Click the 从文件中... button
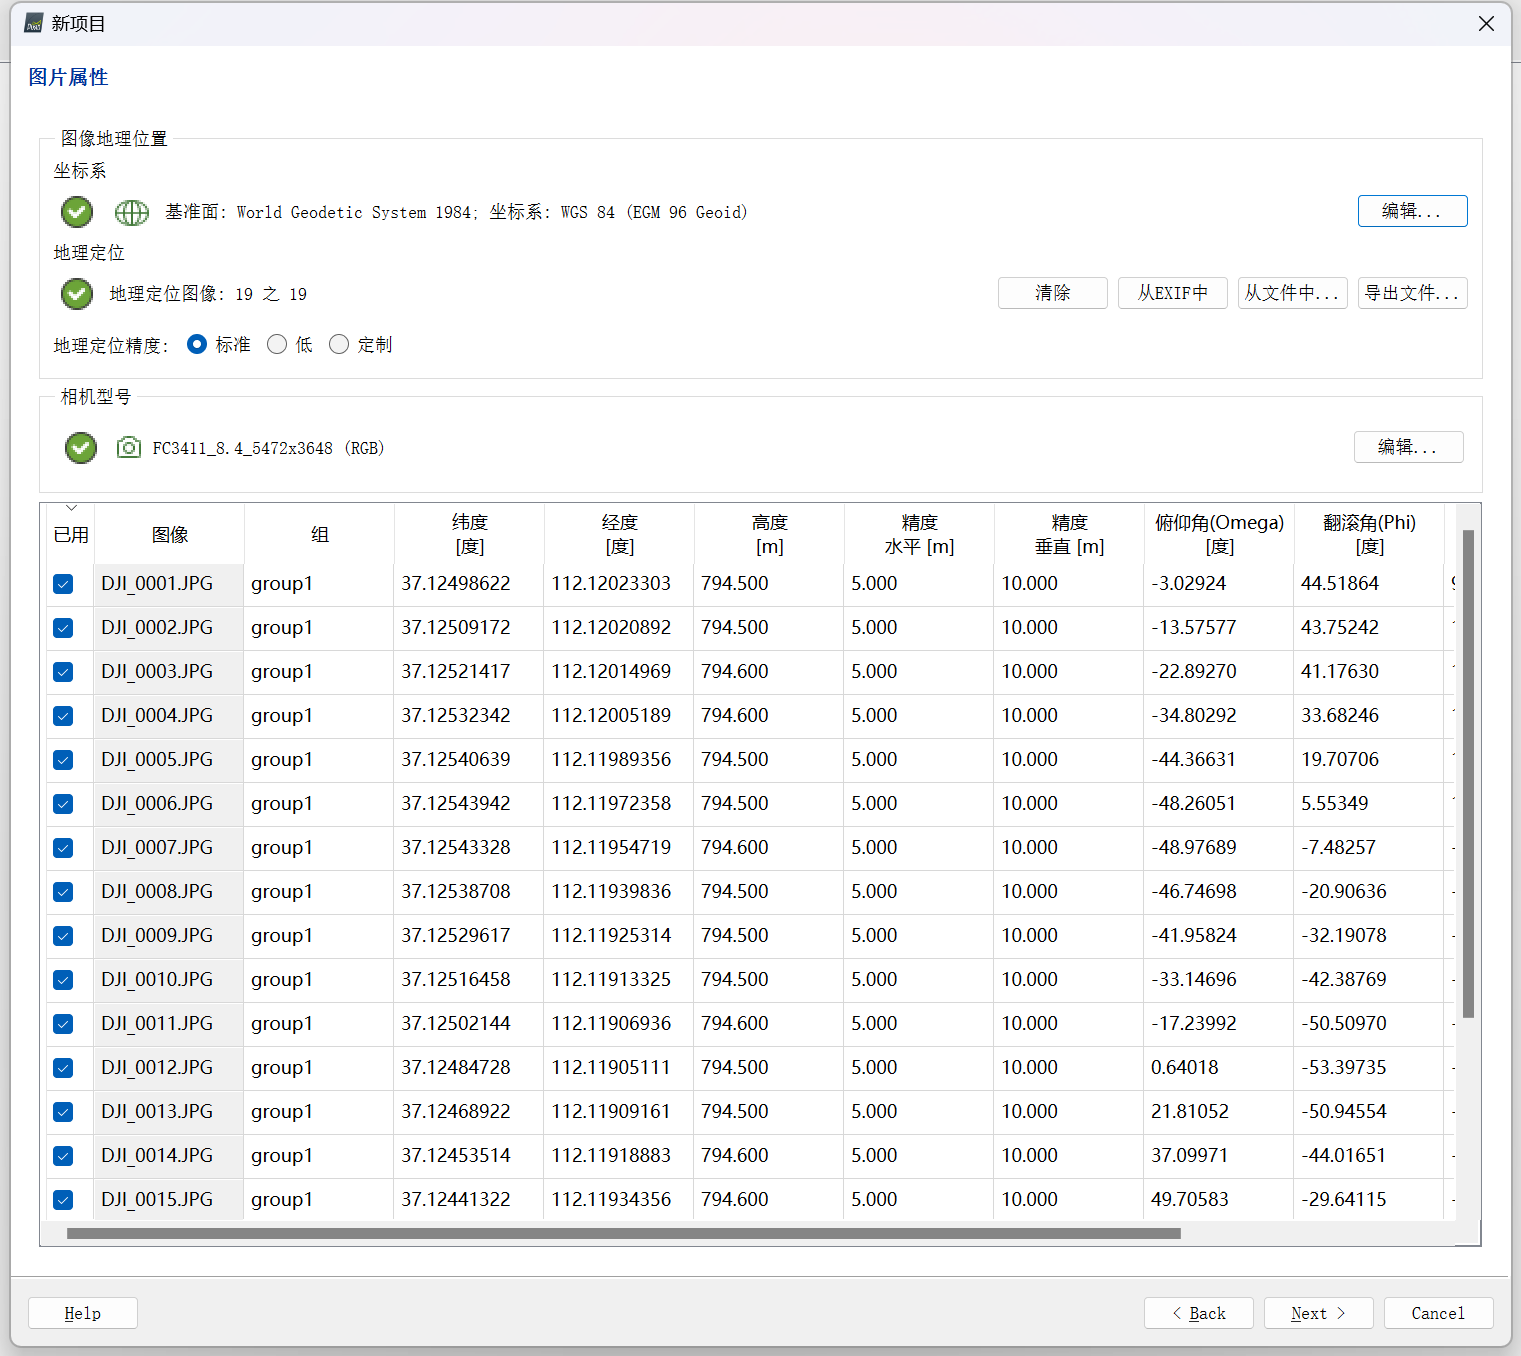This screenshot has width=1521, height=1356. [x=1292, y=293]
